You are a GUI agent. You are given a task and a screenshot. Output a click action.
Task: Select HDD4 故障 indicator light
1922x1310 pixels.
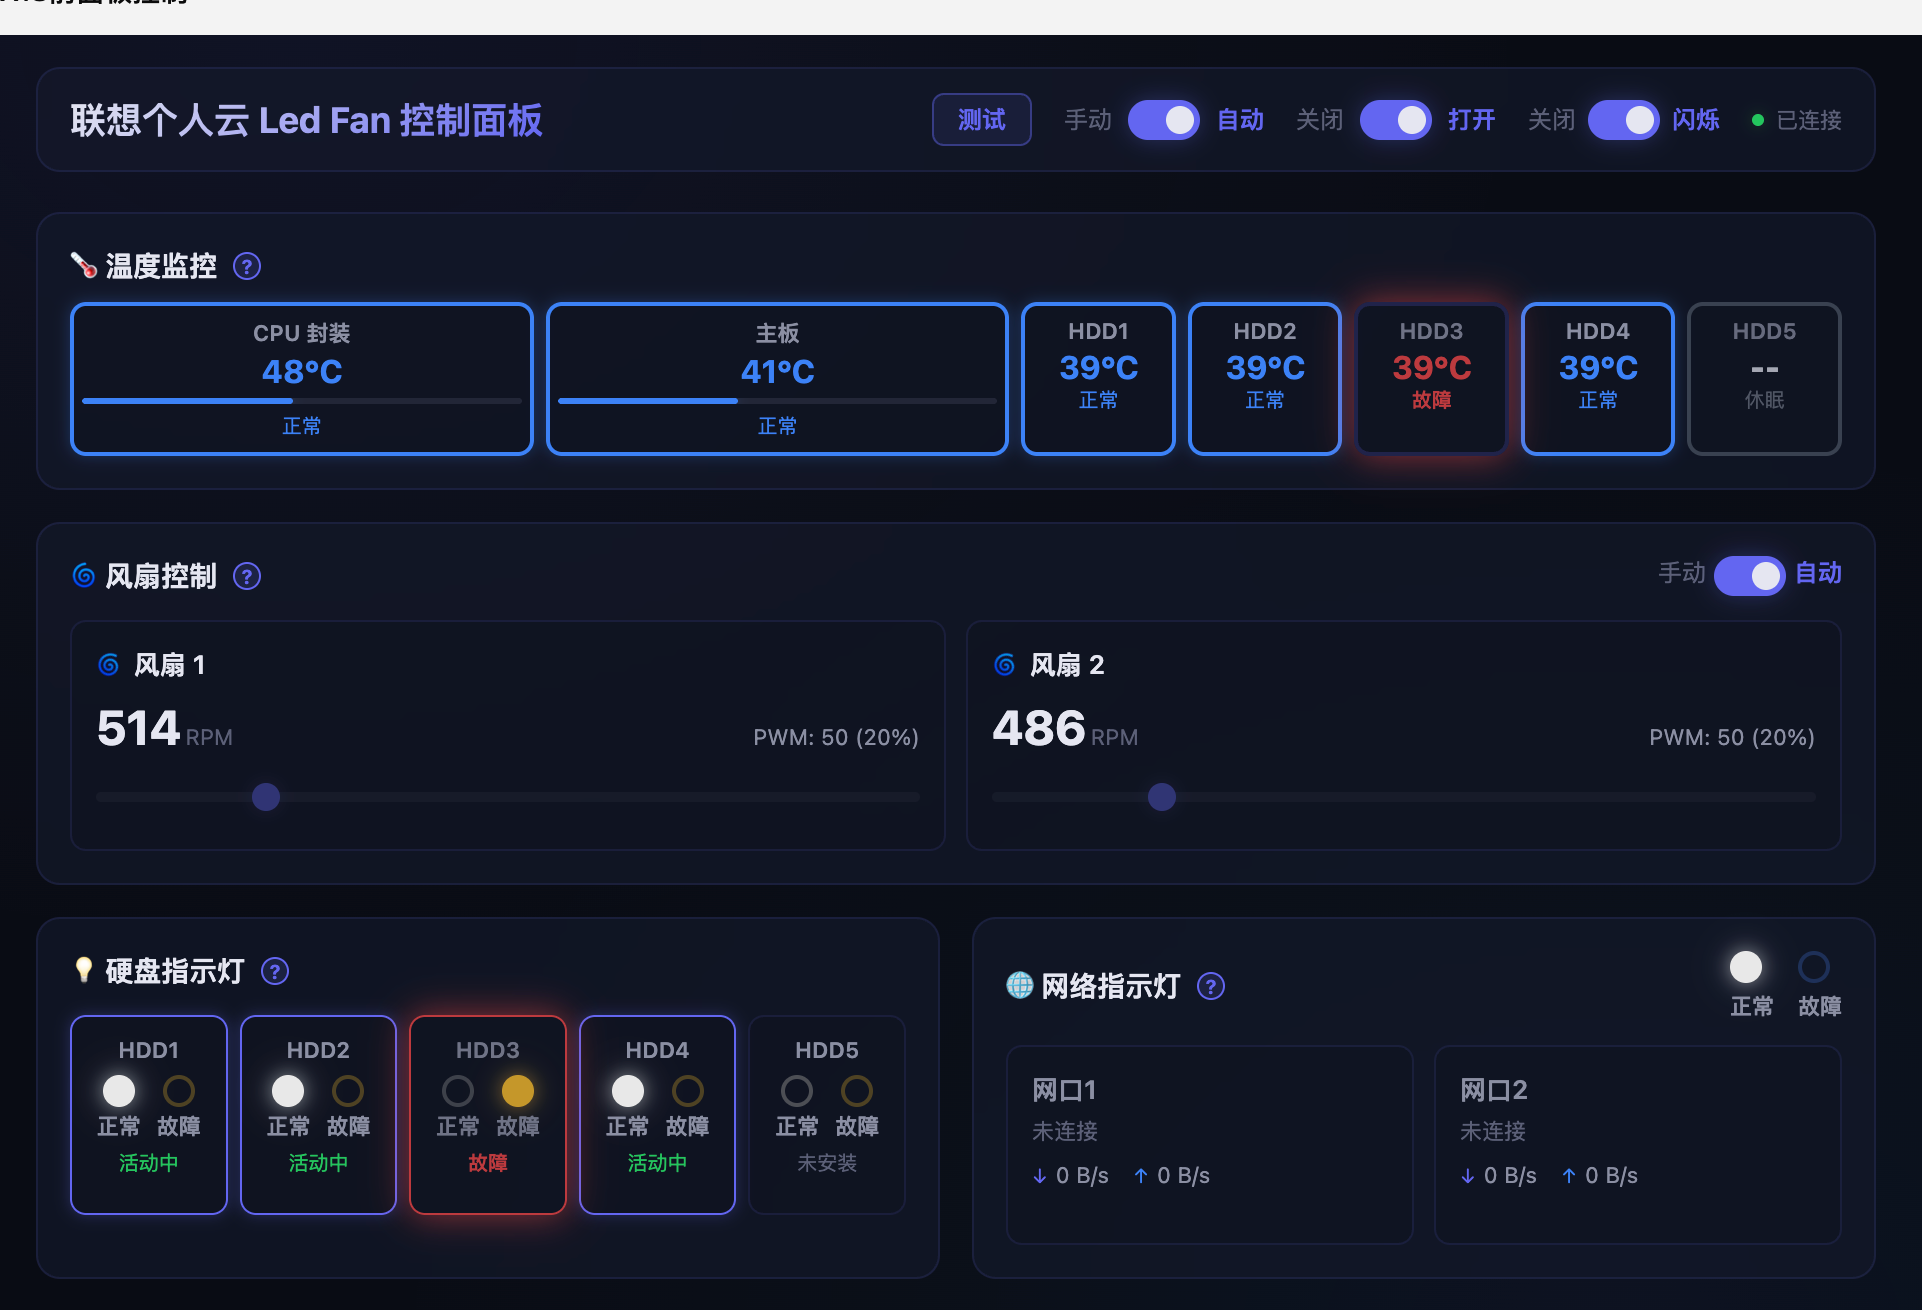pos(688,1091)
